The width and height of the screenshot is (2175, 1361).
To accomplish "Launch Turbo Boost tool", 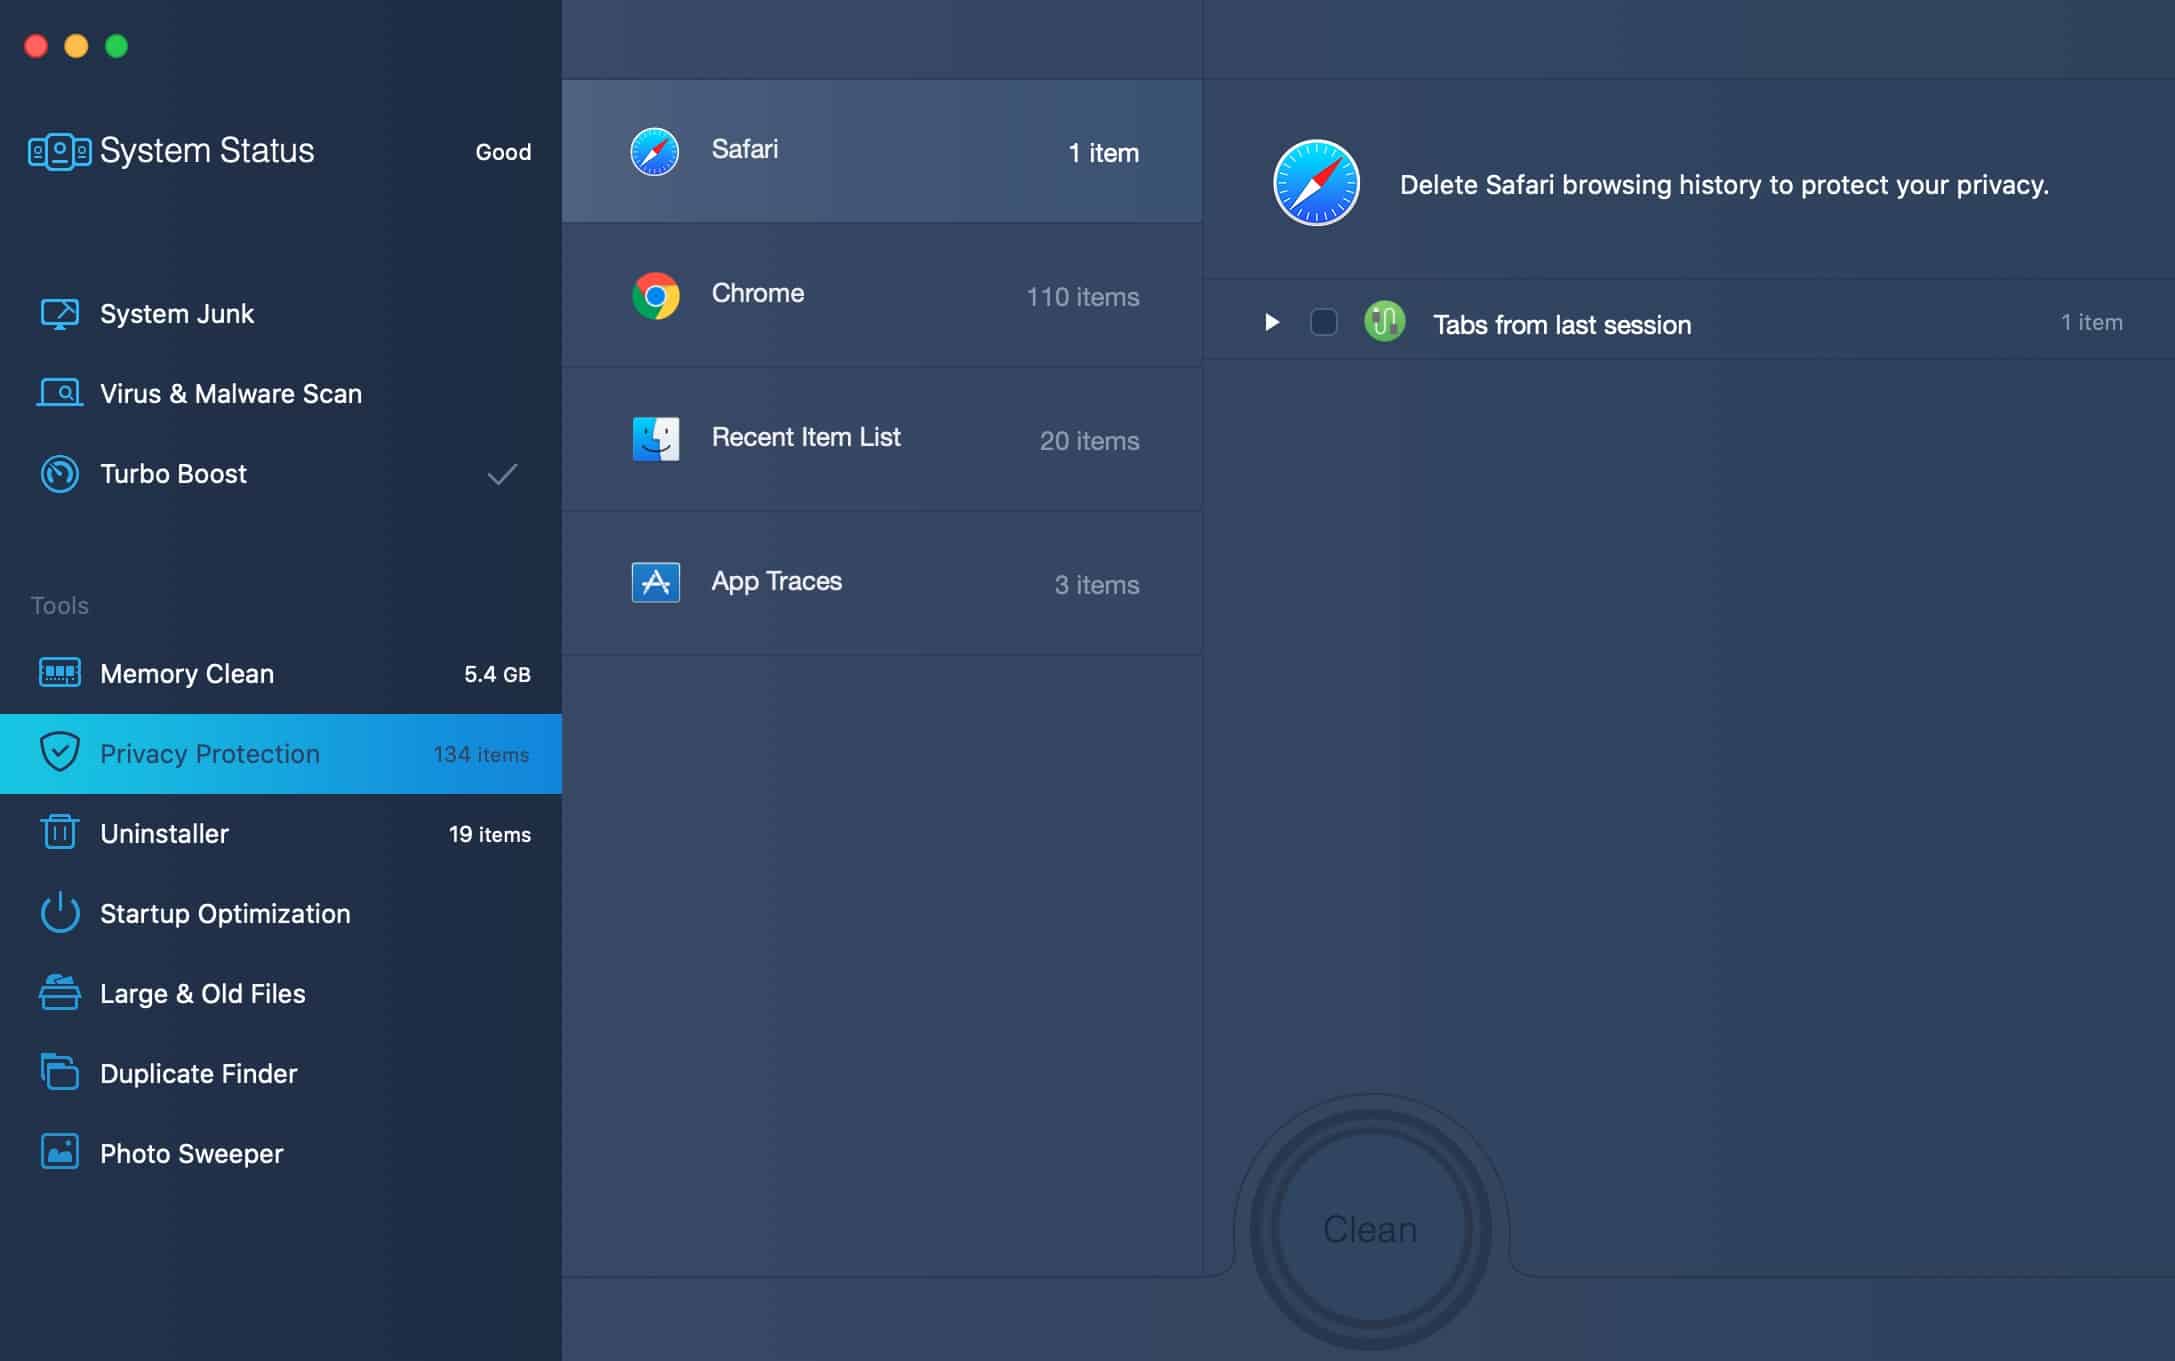I will tap(172, 474).
